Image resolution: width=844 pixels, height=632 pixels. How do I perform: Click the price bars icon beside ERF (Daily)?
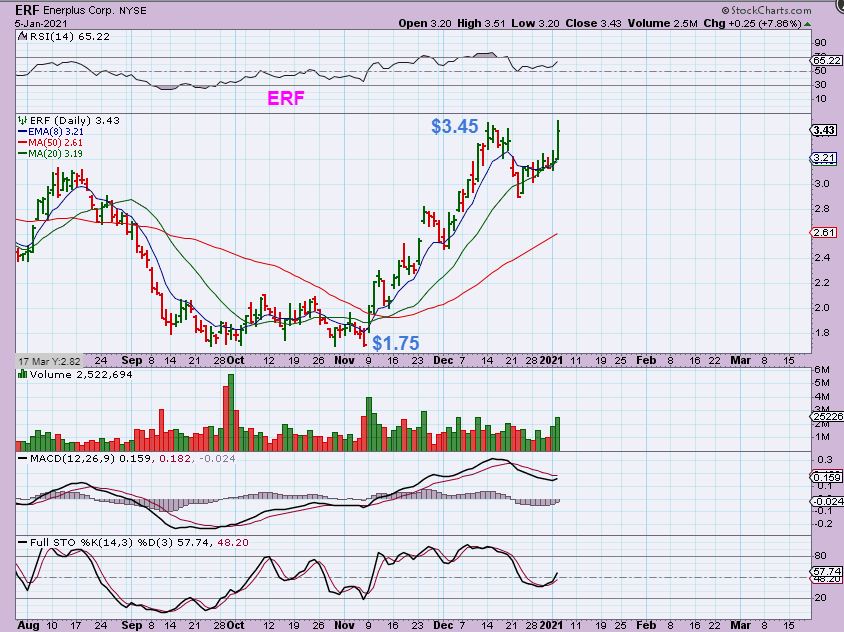23,120
